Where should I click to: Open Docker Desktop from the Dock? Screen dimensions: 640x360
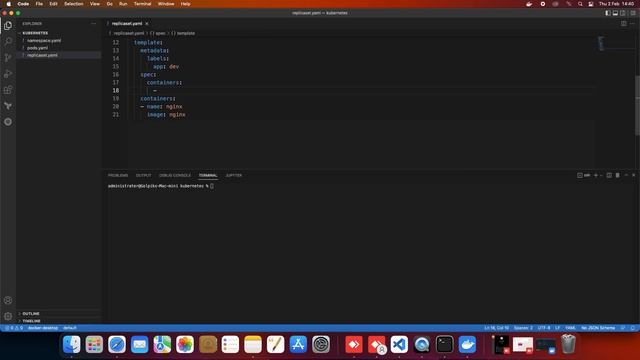click(467, 344)
